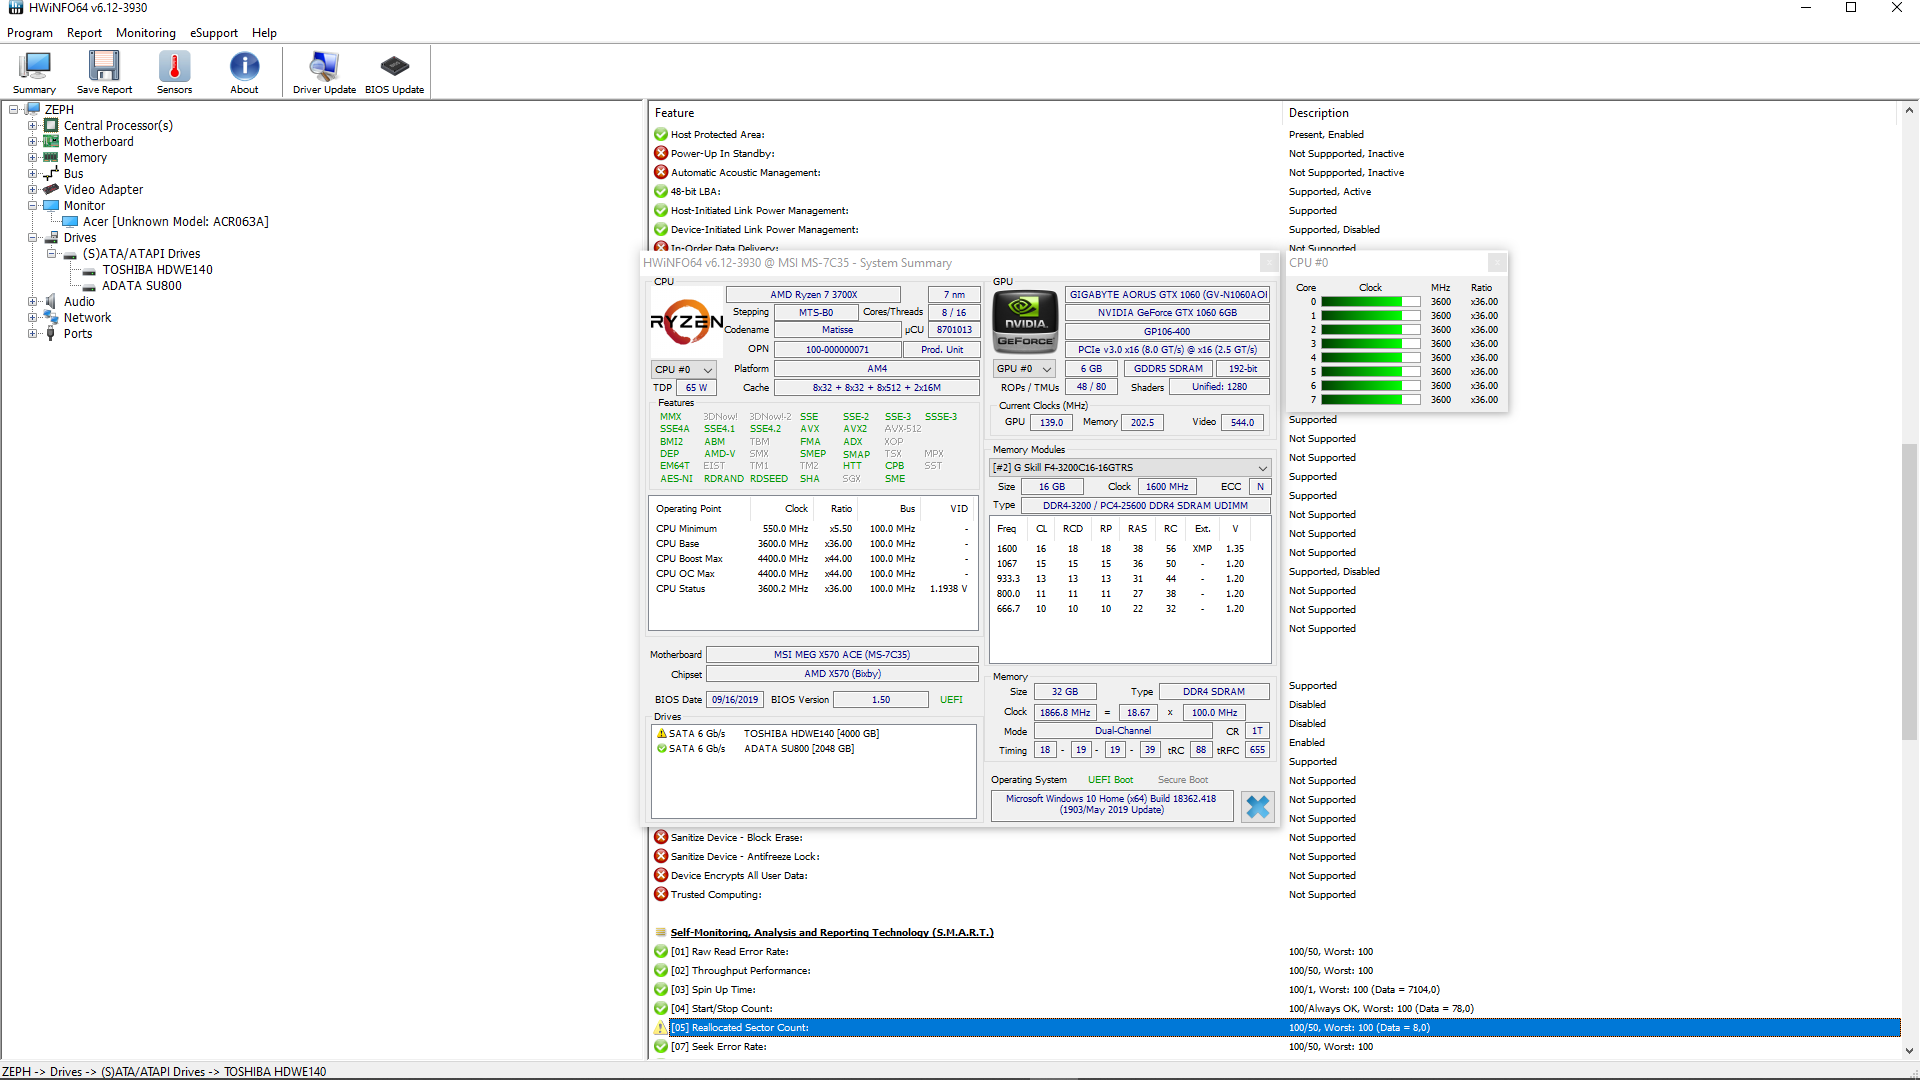Click warning icon on Reallocated Sector Count
Viewport: 1920px width, 1080px height.
[x=660, y=1028]
